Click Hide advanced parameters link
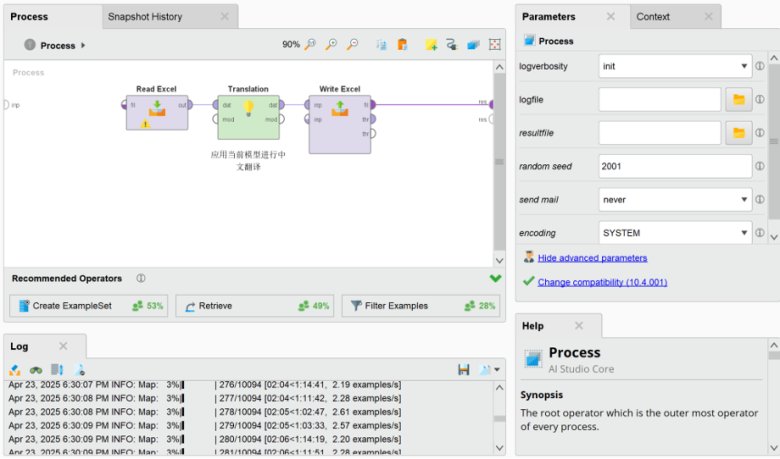Image resolution: width=780 pixels, height=459 pixels. click(592, 258)
